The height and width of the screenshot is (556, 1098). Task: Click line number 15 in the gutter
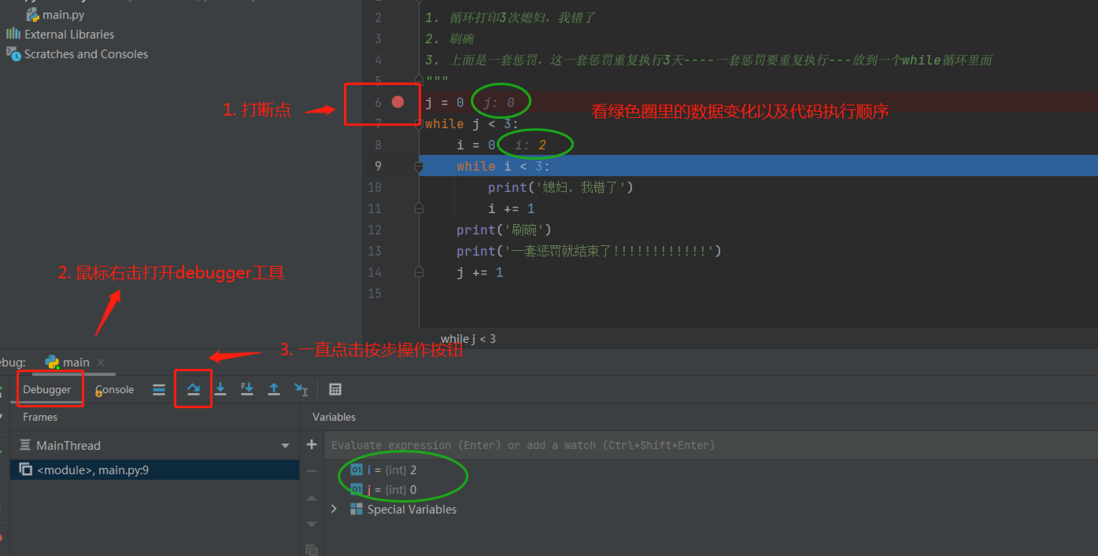tap(375, 293)
